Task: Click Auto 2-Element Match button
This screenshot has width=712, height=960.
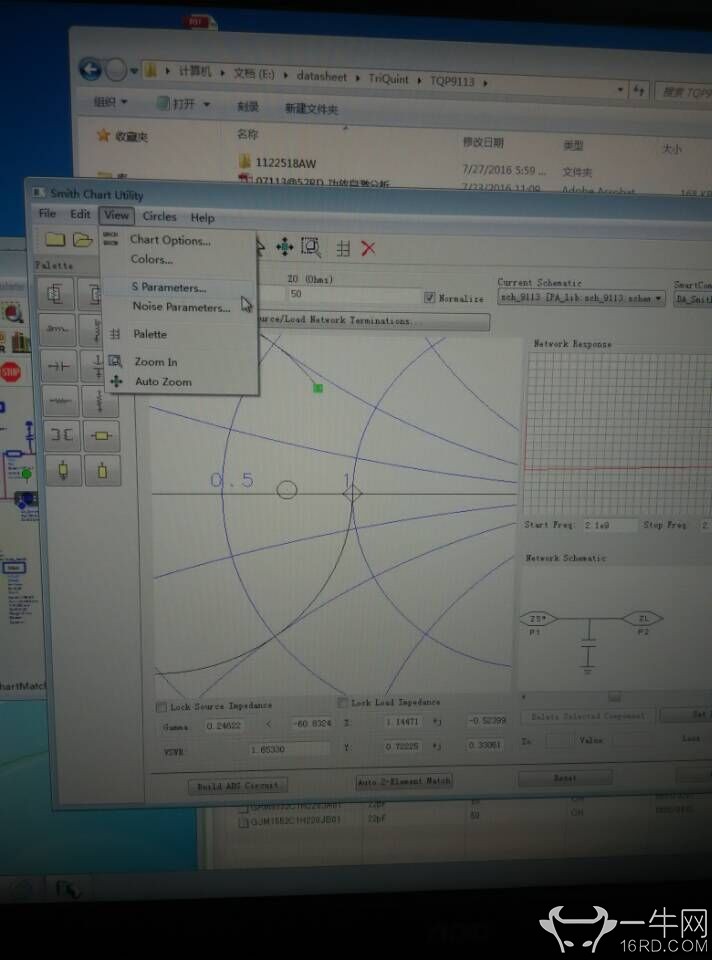Action: click(404, 781)
